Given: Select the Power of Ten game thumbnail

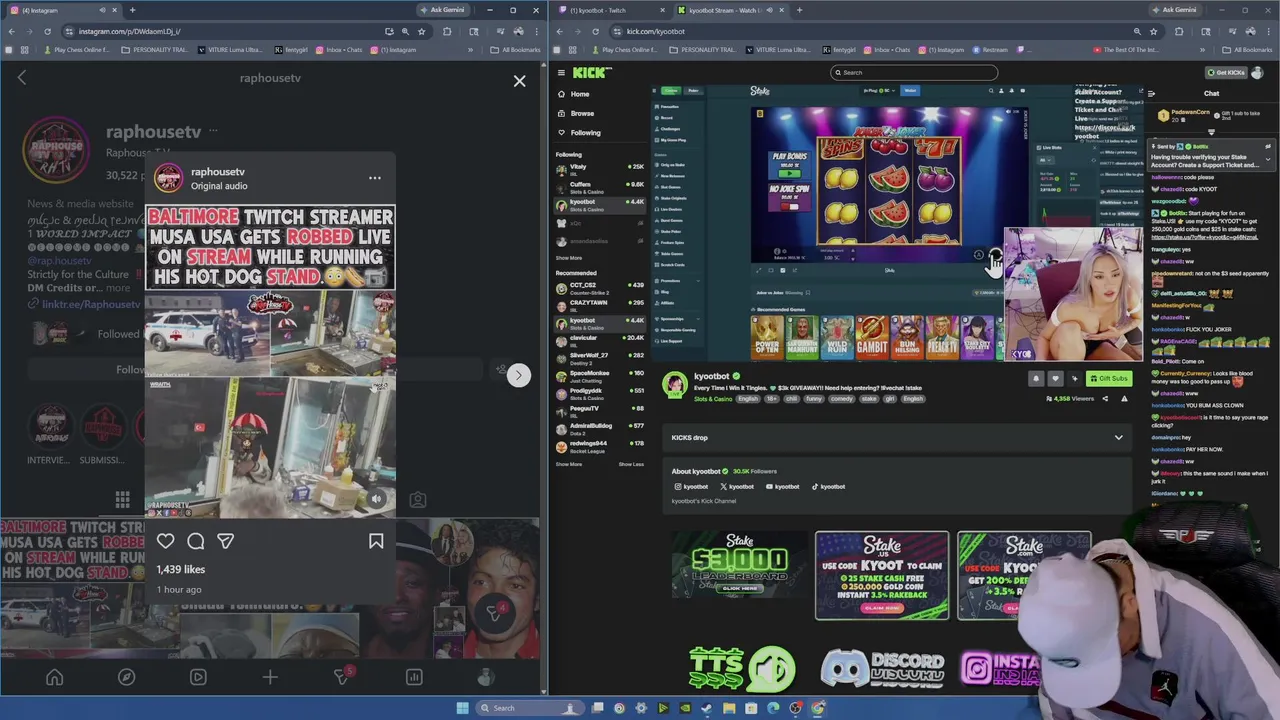Looking at the screenshot, I should click(767, 338).
